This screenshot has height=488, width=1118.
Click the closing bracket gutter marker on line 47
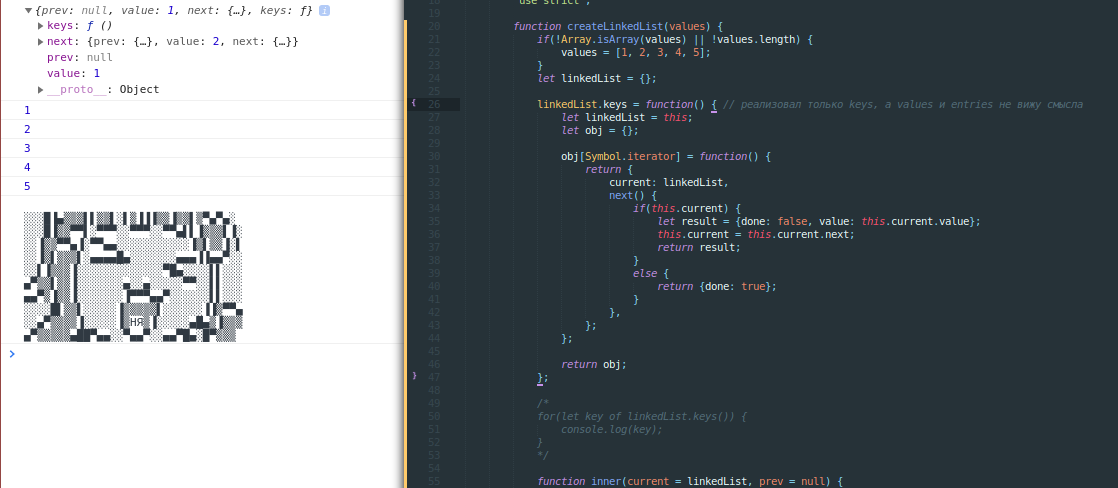pyautogui.click(x=414, y=377)
